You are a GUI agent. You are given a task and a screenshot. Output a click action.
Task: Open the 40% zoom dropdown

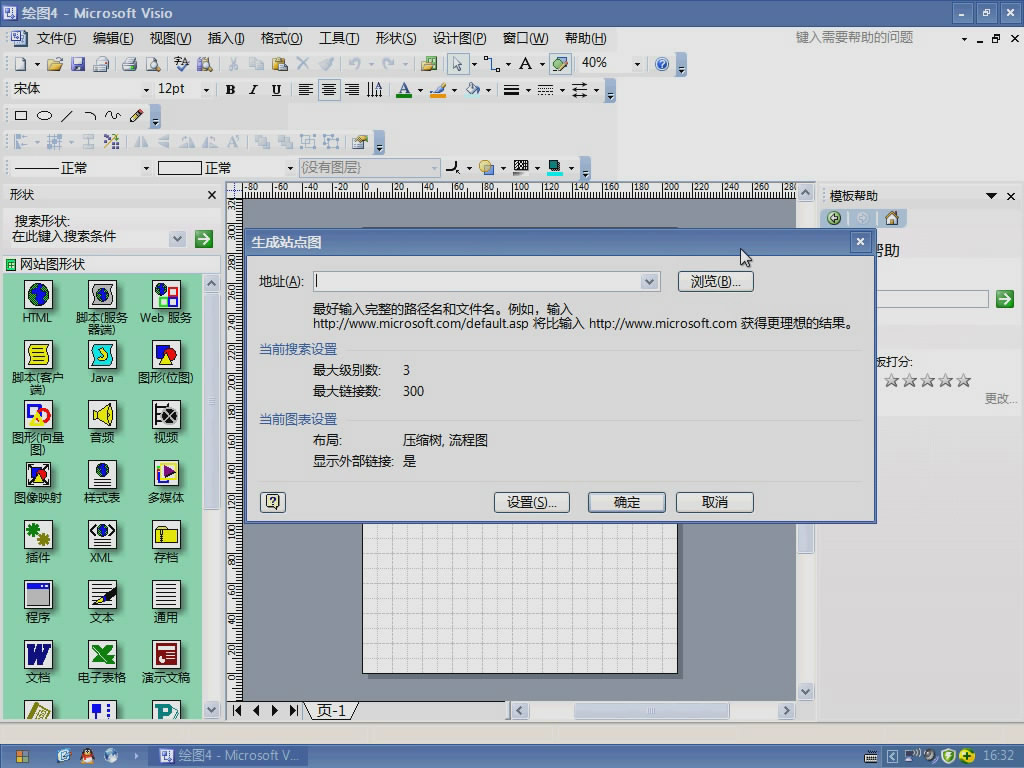[x=637, y=64]
